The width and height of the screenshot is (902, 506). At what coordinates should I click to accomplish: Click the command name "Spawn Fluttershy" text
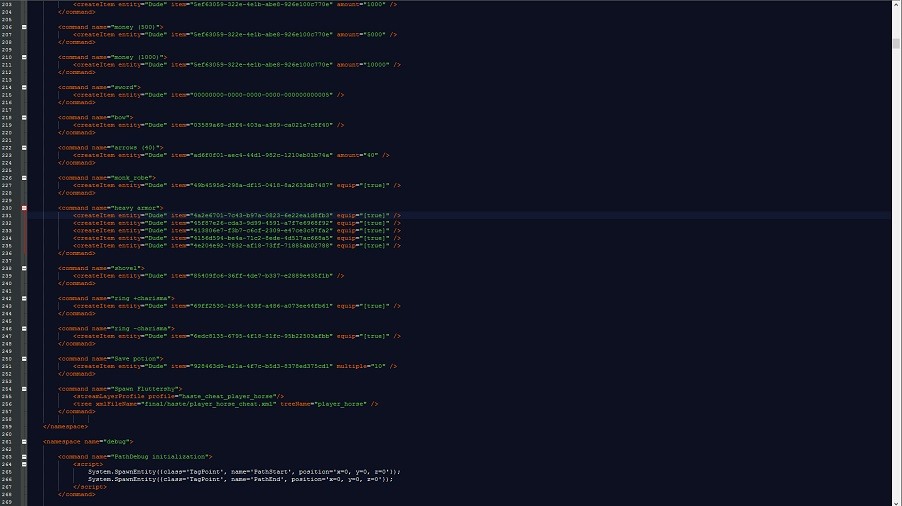[145, 389]
